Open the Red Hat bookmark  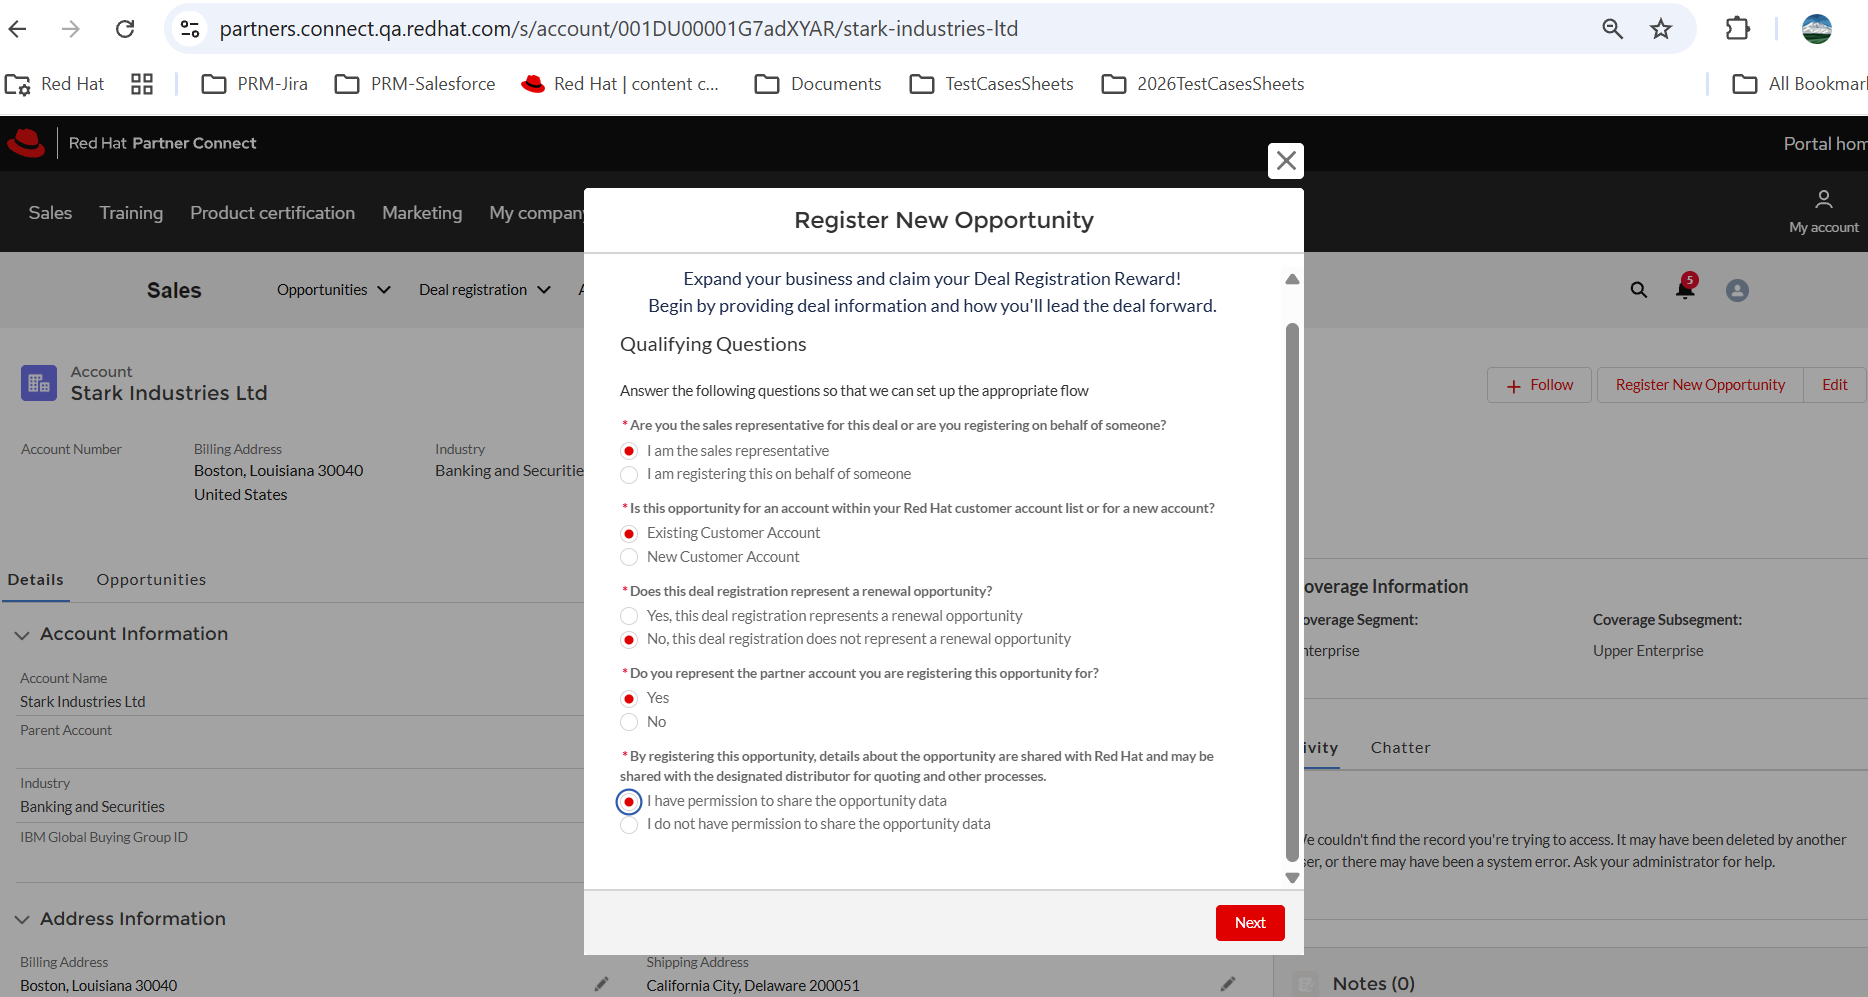point(55,84)
